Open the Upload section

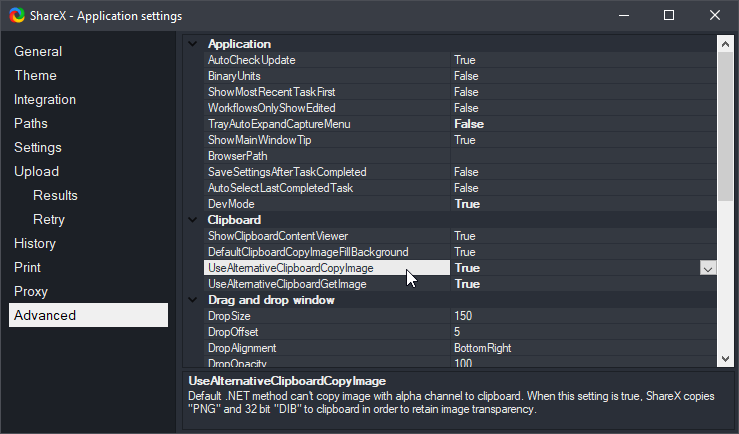[36, 172]
